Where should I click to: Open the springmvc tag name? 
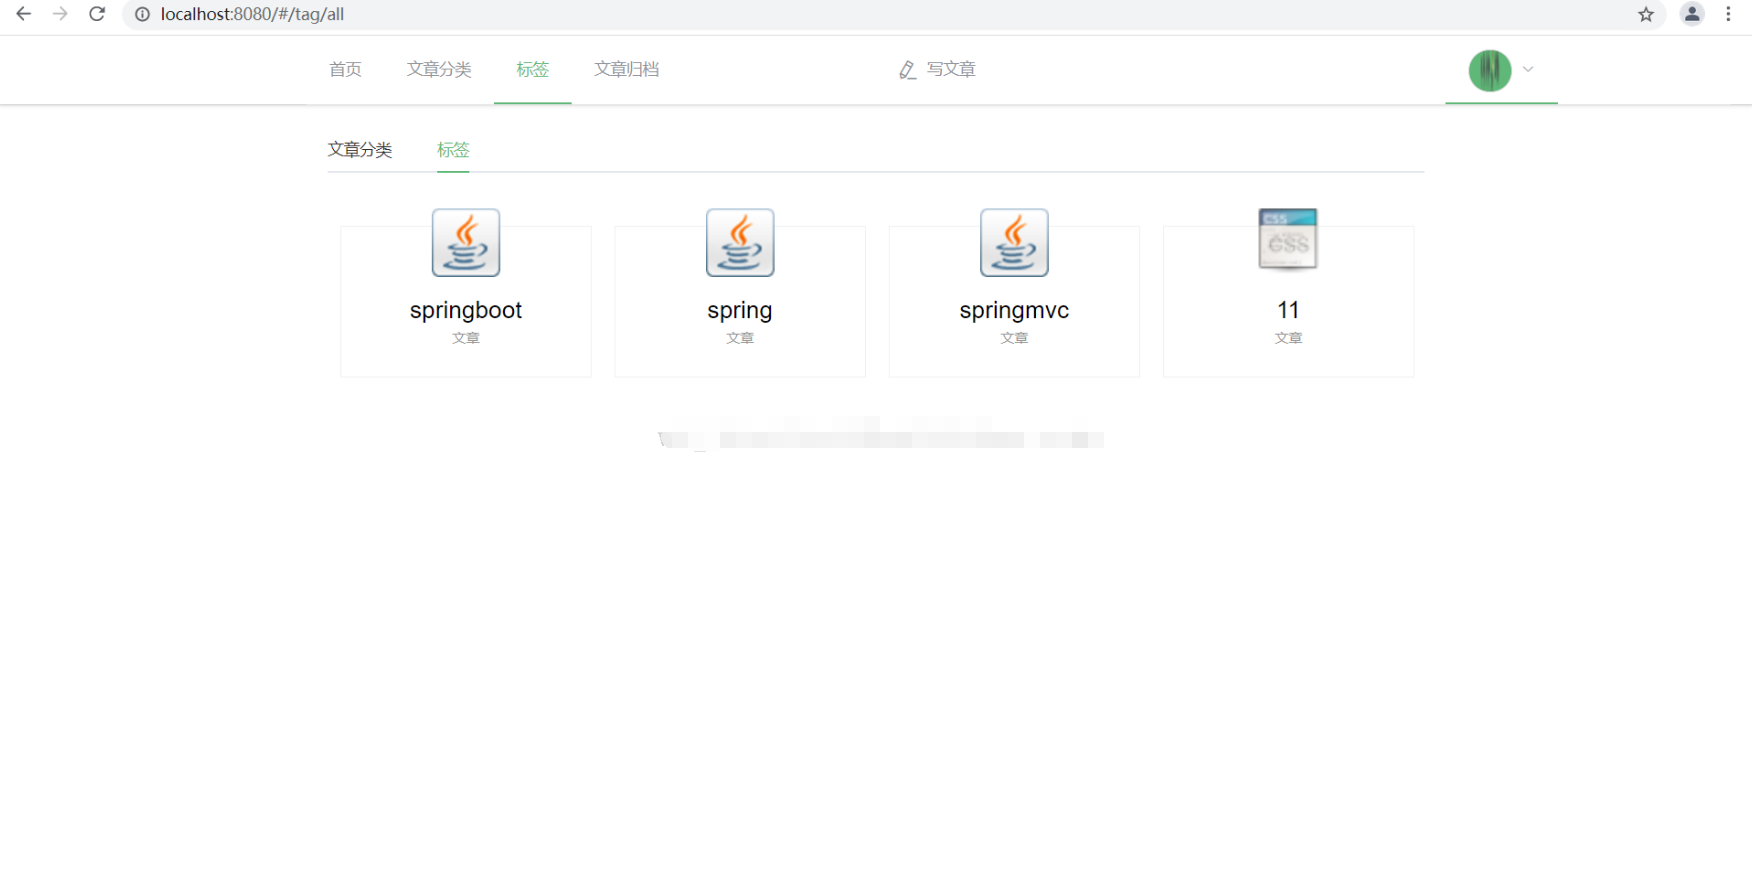(1014, 310)
